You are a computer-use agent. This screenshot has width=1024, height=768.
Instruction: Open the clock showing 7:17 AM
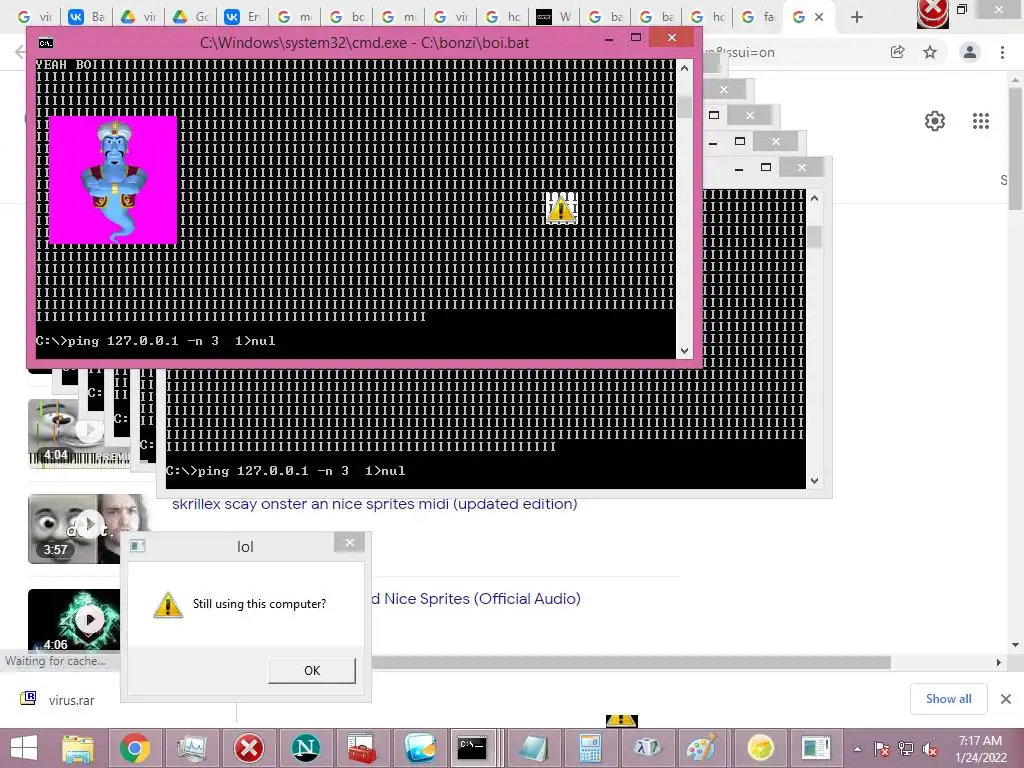(980, 749)
